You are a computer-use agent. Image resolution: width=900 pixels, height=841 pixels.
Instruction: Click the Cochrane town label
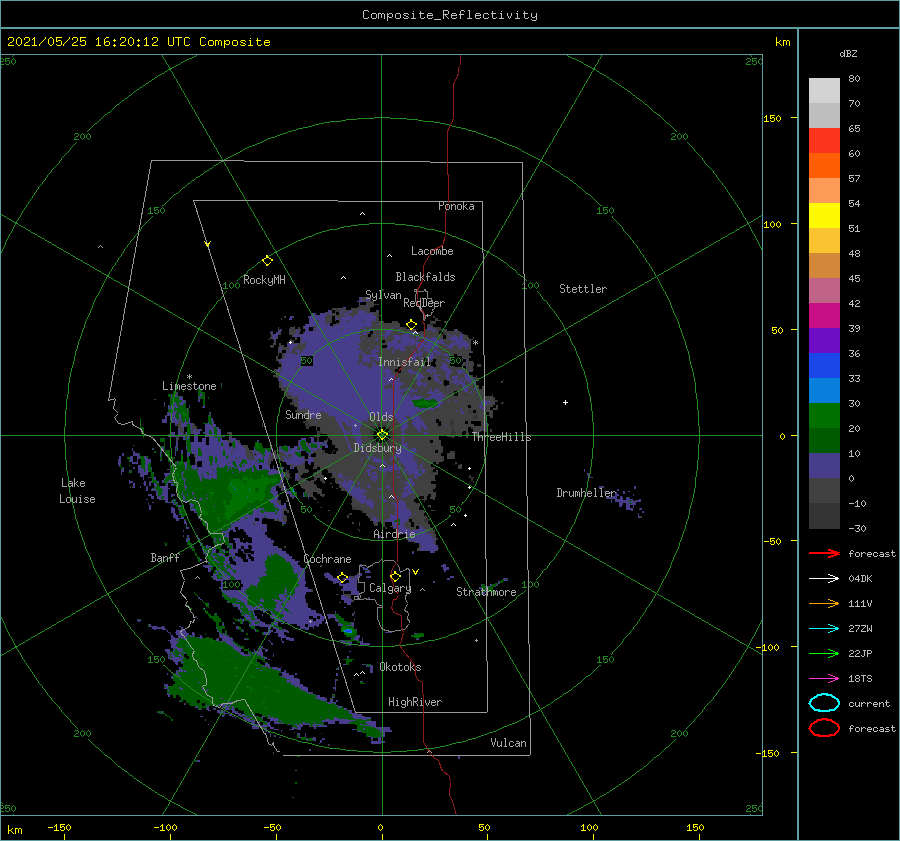[327, 559]
